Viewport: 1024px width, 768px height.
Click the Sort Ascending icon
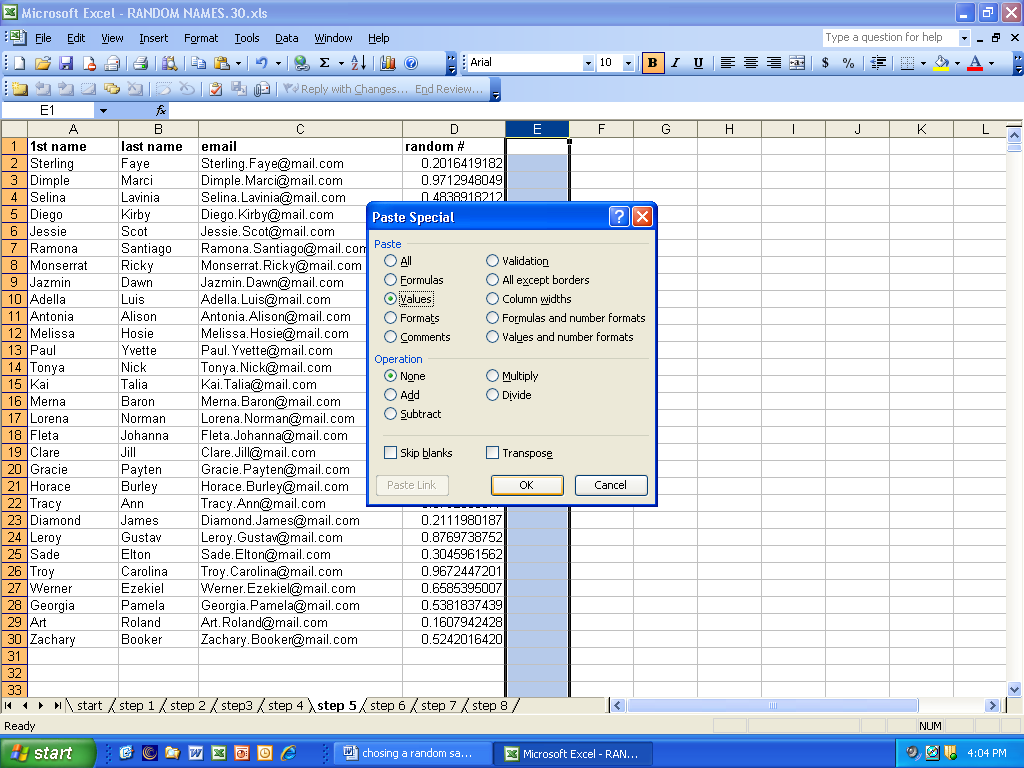click(x=359, y=63)
